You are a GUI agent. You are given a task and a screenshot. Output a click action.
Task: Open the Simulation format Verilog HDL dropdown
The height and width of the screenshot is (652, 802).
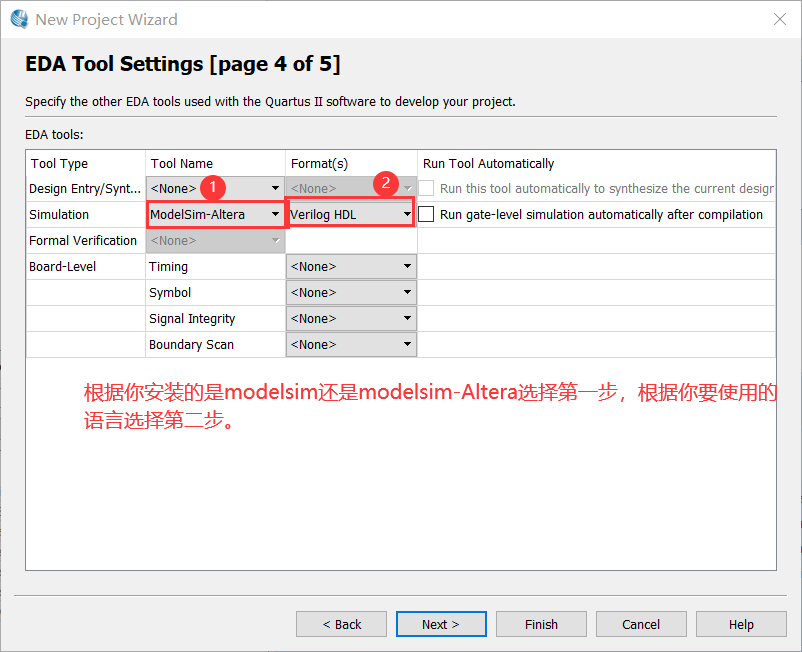(351, 214)
